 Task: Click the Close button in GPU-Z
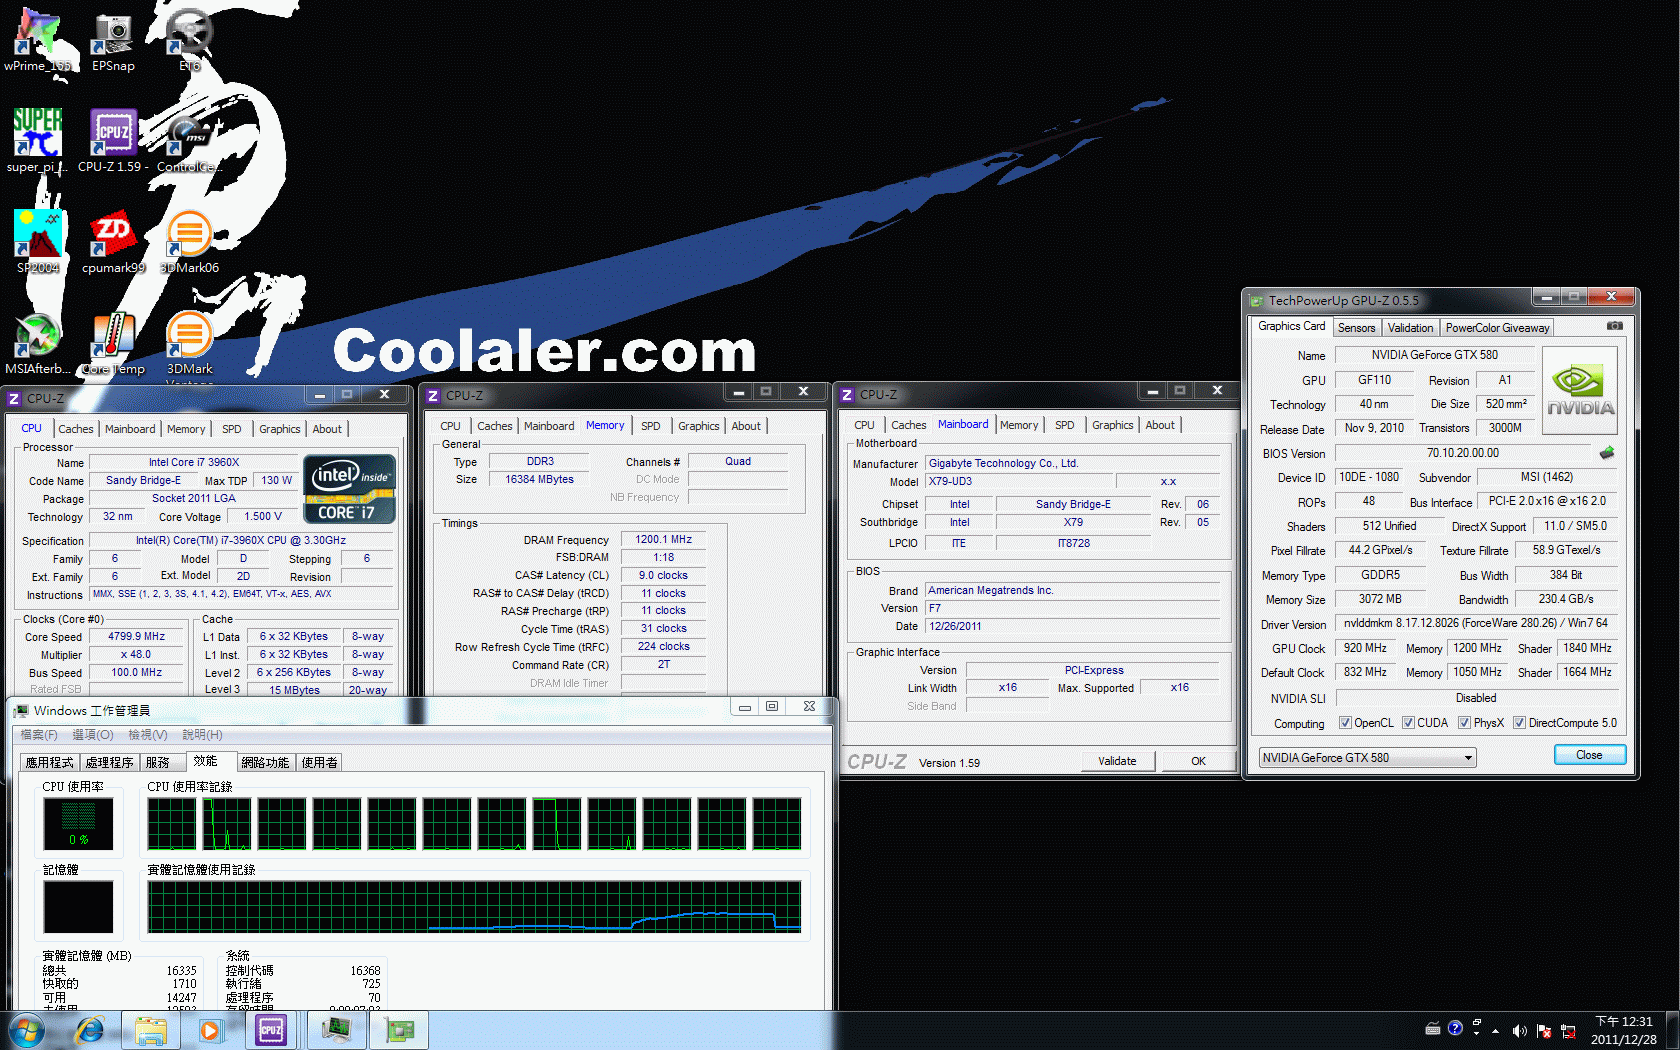[x=1589, y=755]
